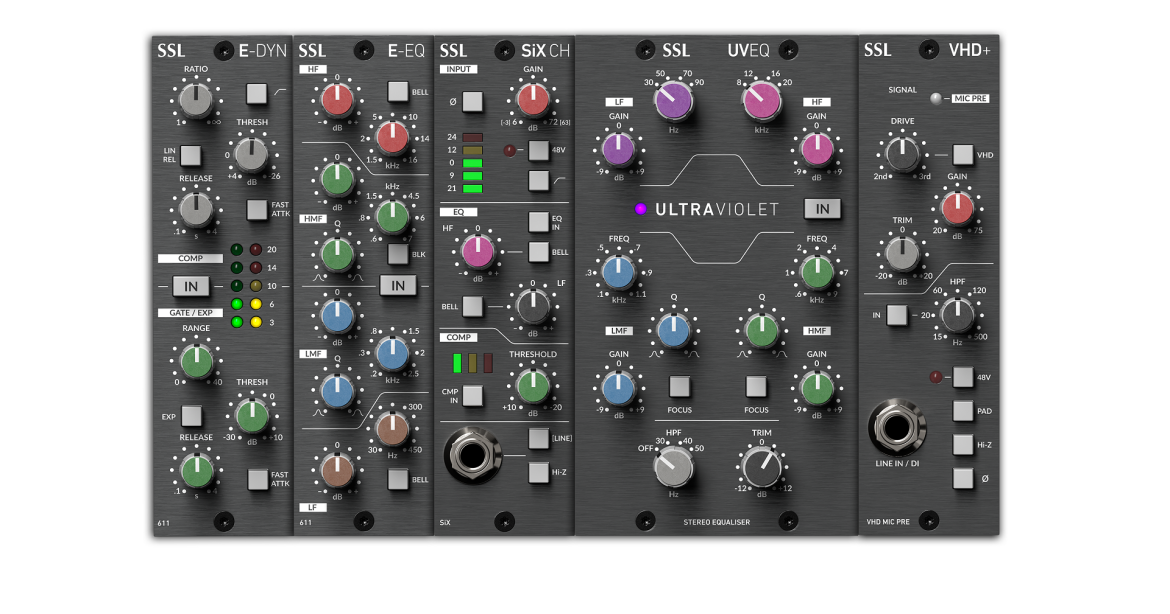
Task: Click the compressor THRESH knob on E-DYN
Action: tap(251, 154)
